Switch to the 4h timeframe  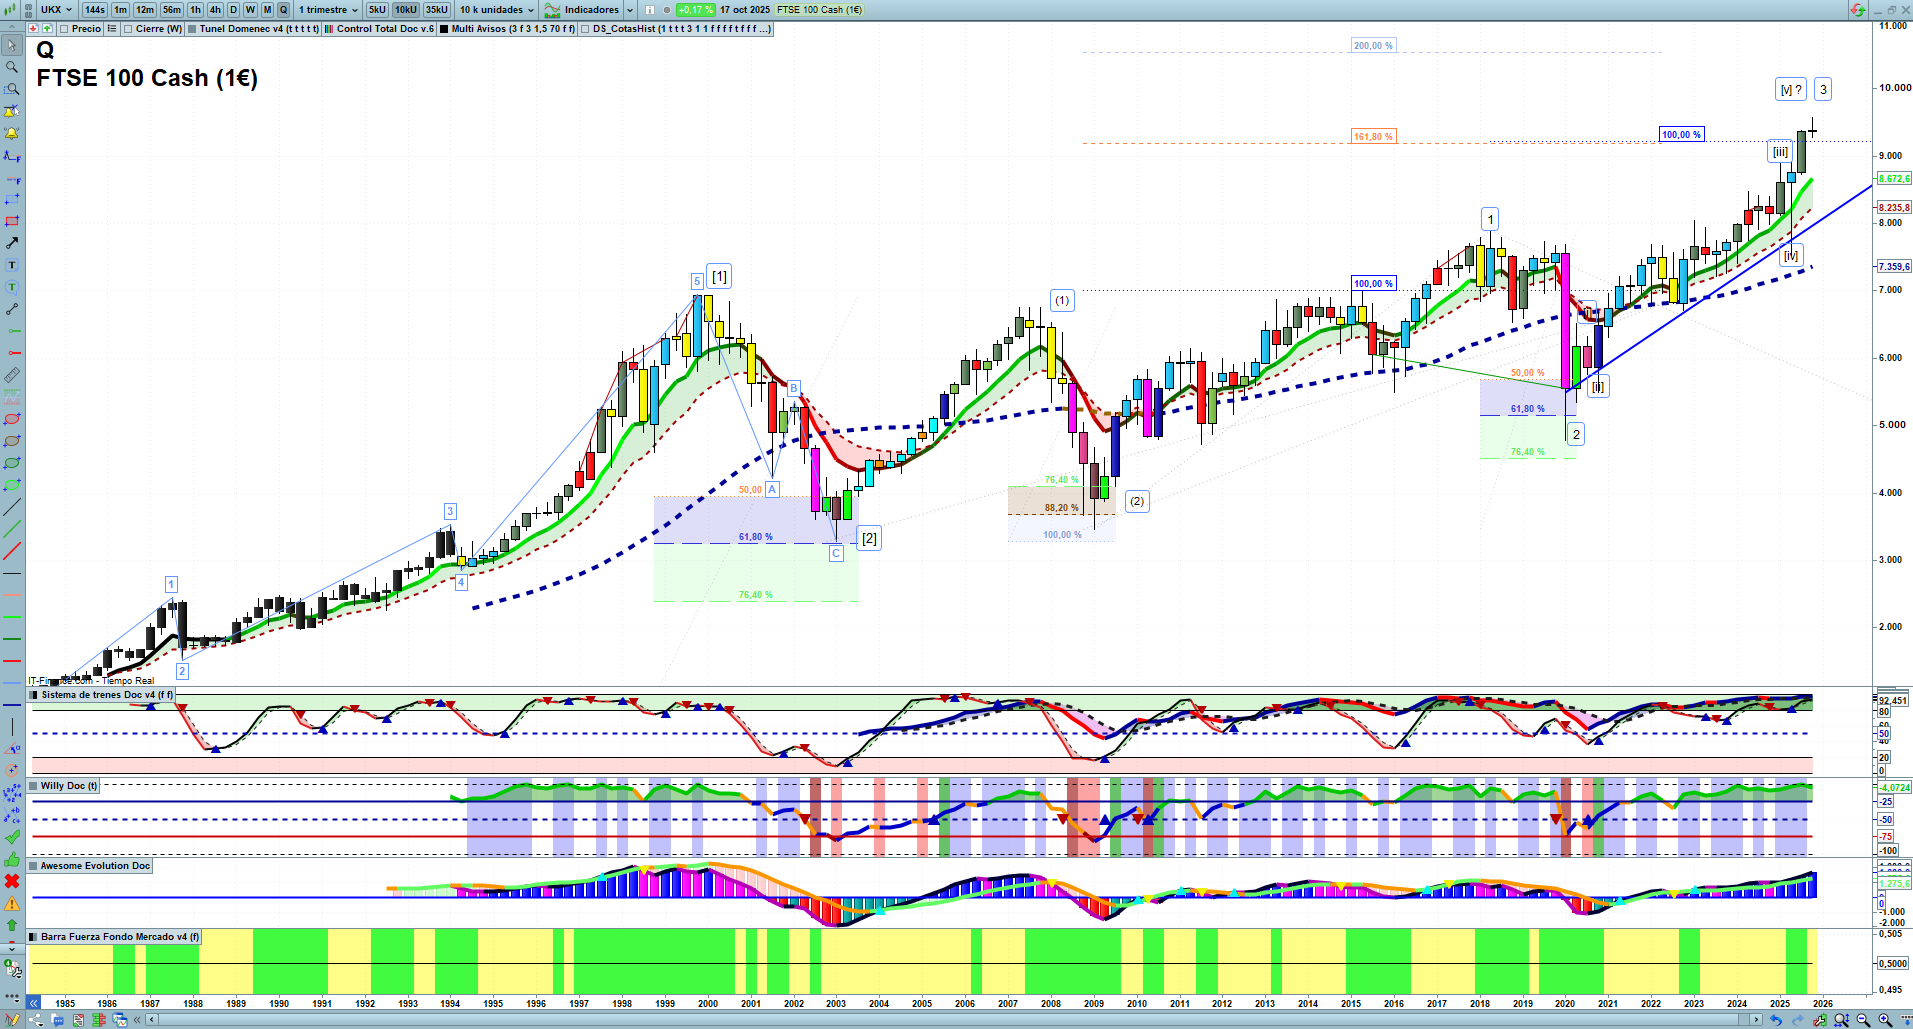pos(215,10)
